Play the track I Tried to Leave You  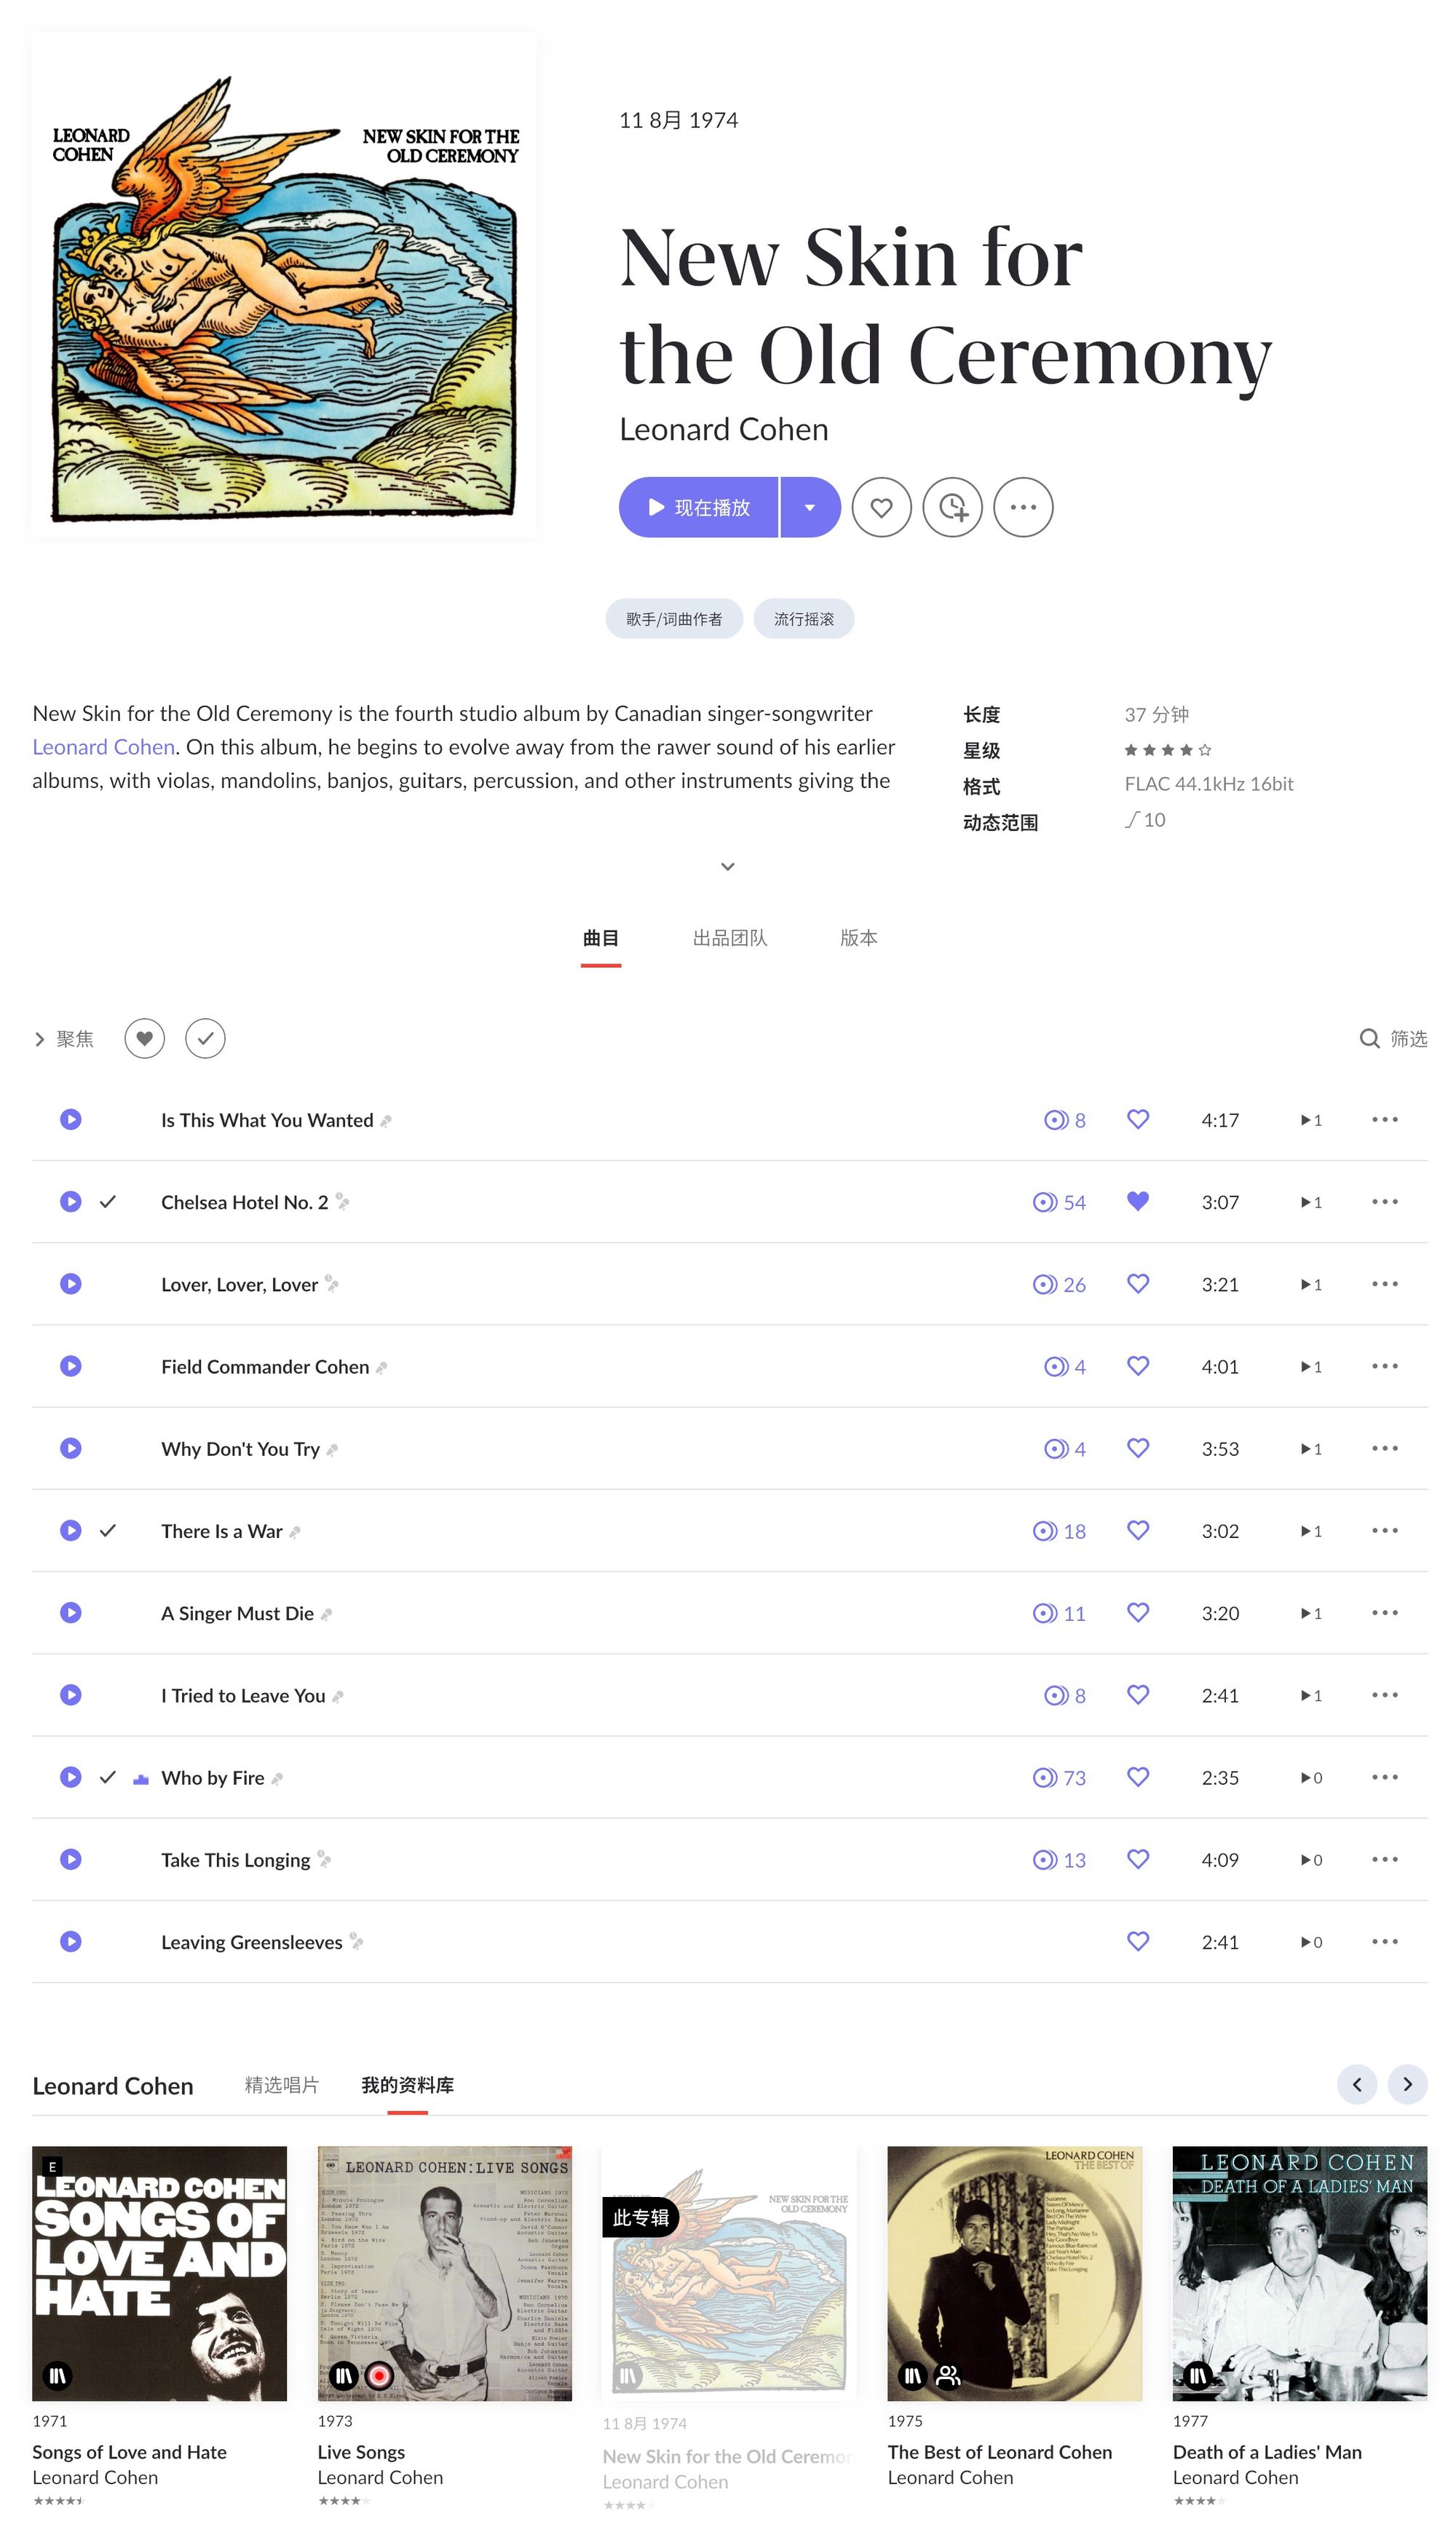[70, 1695]
